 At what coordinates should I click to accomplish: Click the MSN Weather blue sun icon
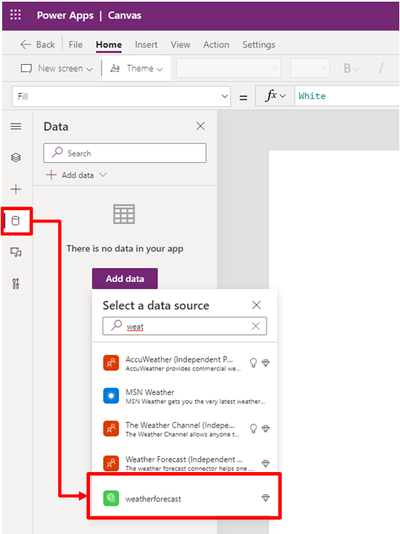[x=111, y=396]
